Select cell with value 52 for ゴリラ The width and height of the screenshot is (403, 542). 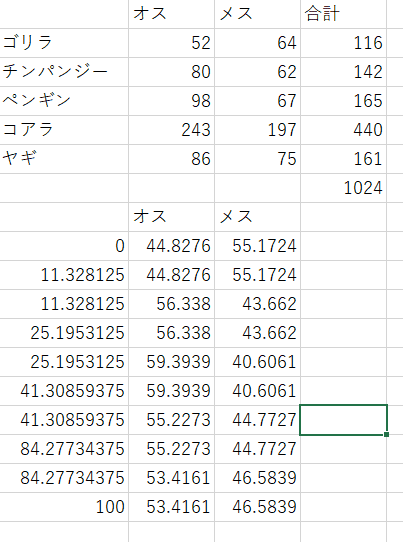171,43
